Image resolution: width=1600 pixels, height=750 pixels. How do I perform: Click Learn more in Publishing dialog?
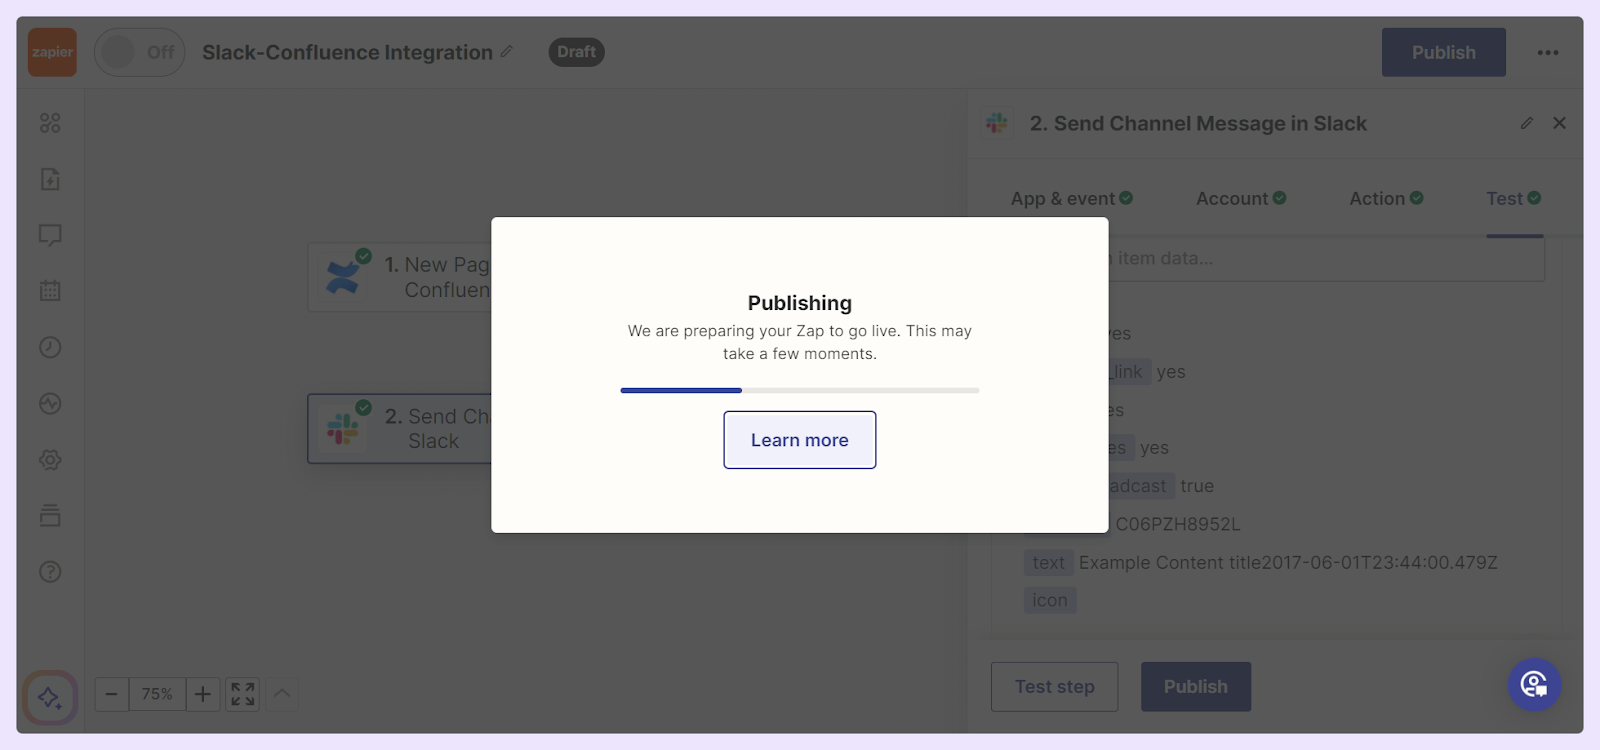coord(800,440)
